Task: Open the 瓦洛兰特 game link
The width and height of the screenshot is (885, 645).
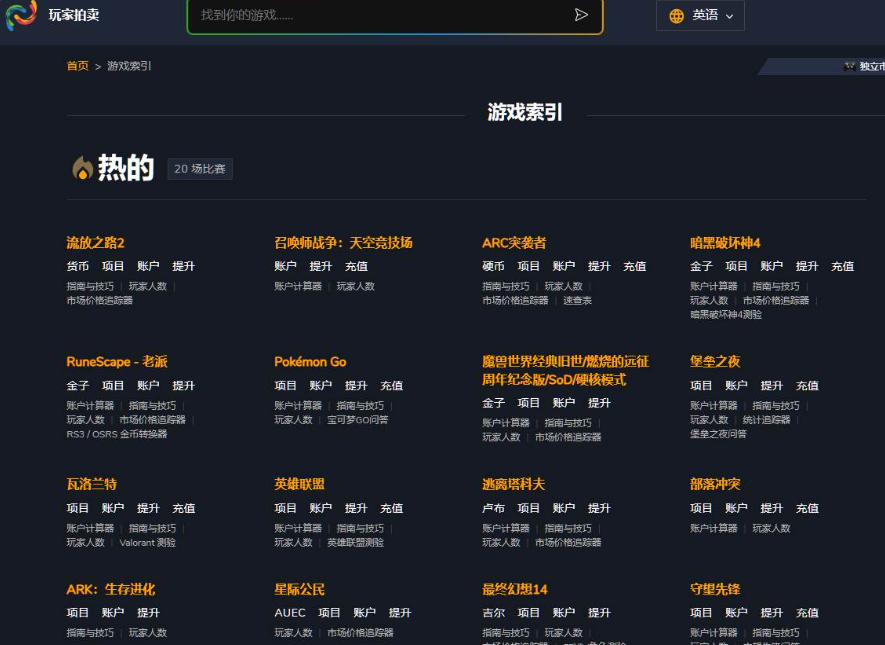Action: (x=91, y=484)
